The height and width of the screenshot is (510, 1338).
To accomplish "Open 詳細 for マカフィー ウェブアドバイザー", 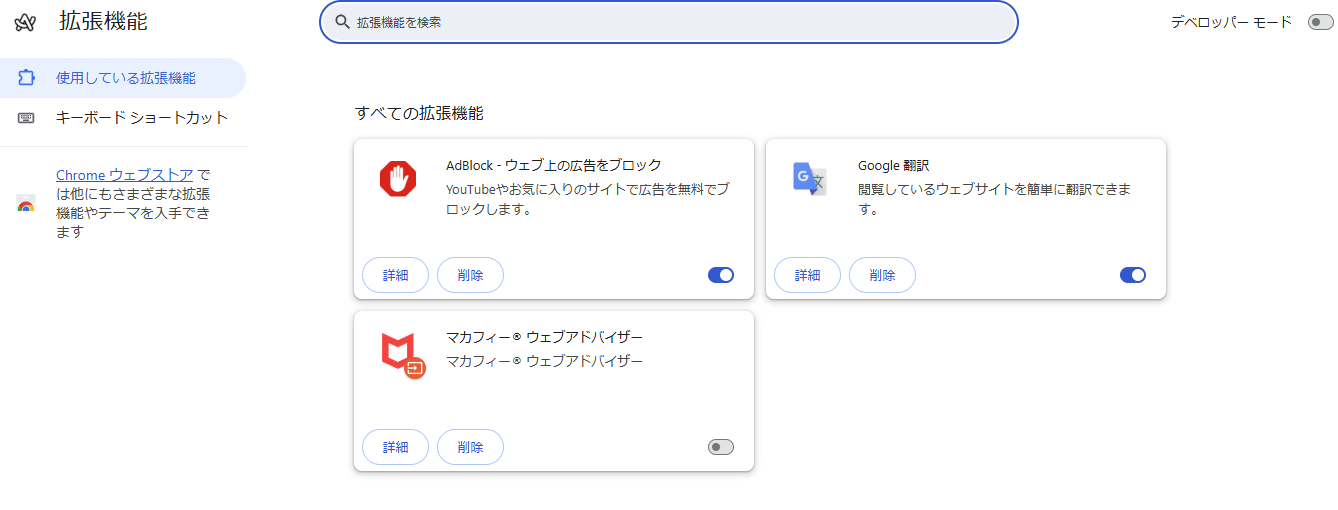I will point(395,447).
